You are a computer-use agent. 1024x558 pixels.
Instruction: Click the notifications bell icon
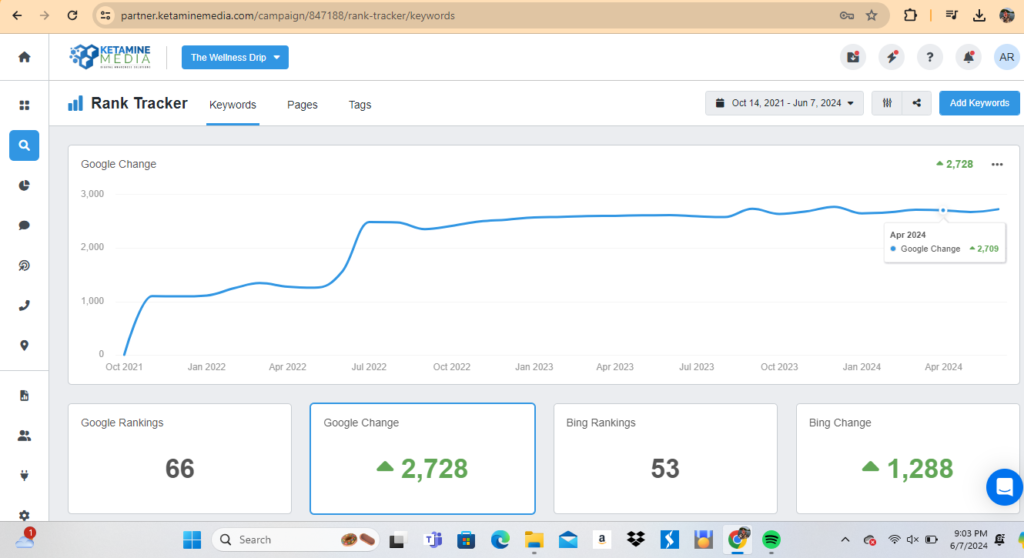(968, 57)
